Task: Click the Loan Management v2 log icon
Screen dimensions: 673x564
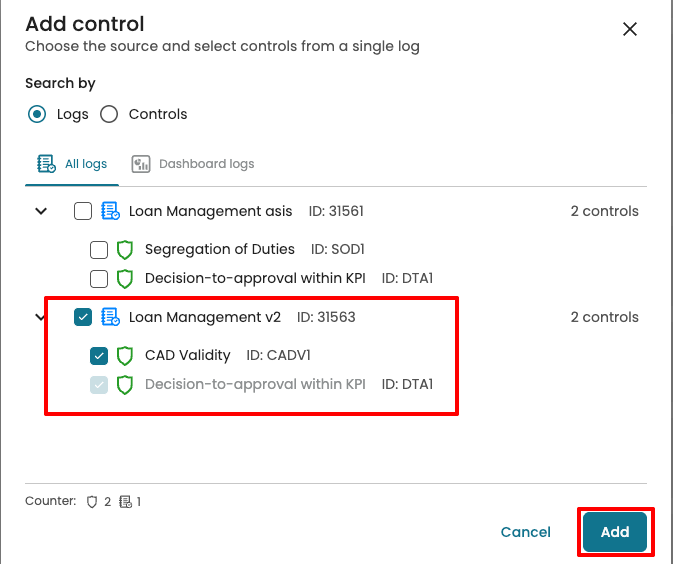Action: click(111, 318)
